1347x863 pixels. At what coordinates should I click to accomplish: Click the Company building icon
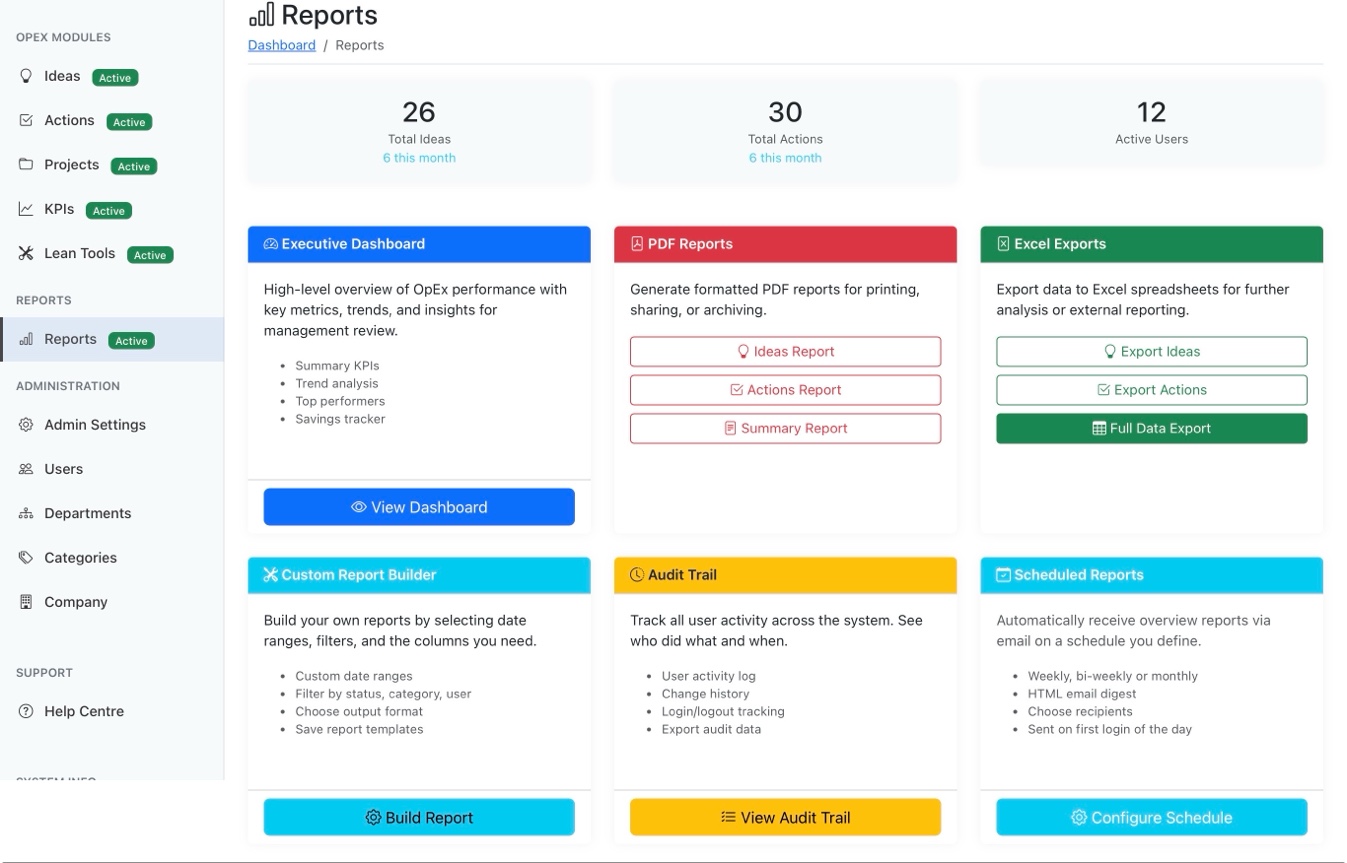coord(25,601)
